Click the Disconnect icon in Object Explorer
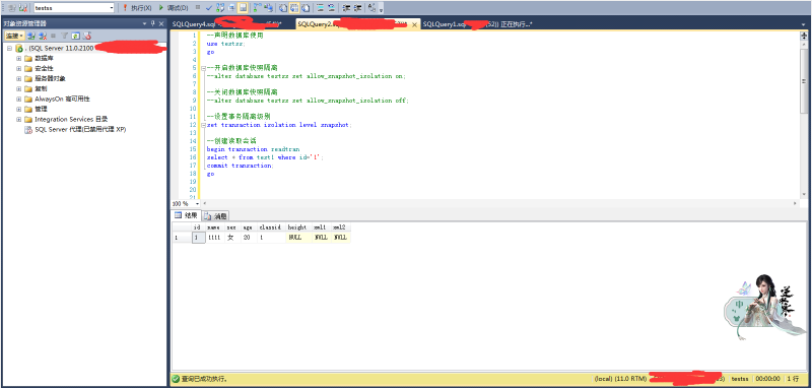 [42, 36]
